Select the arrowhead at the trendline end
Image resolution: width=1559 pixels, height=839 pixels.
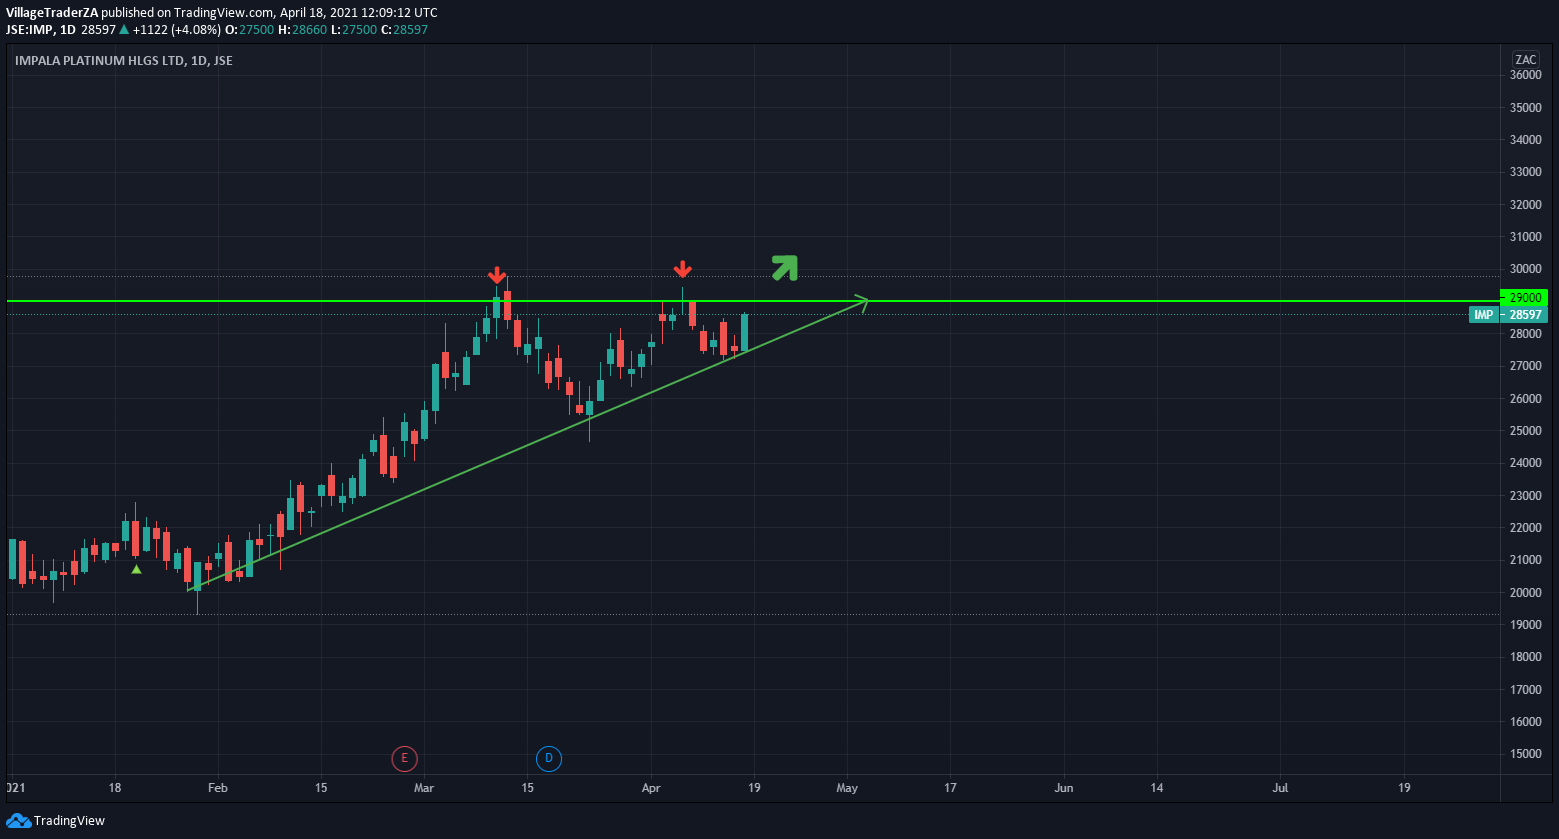click(x=861, y=302)
